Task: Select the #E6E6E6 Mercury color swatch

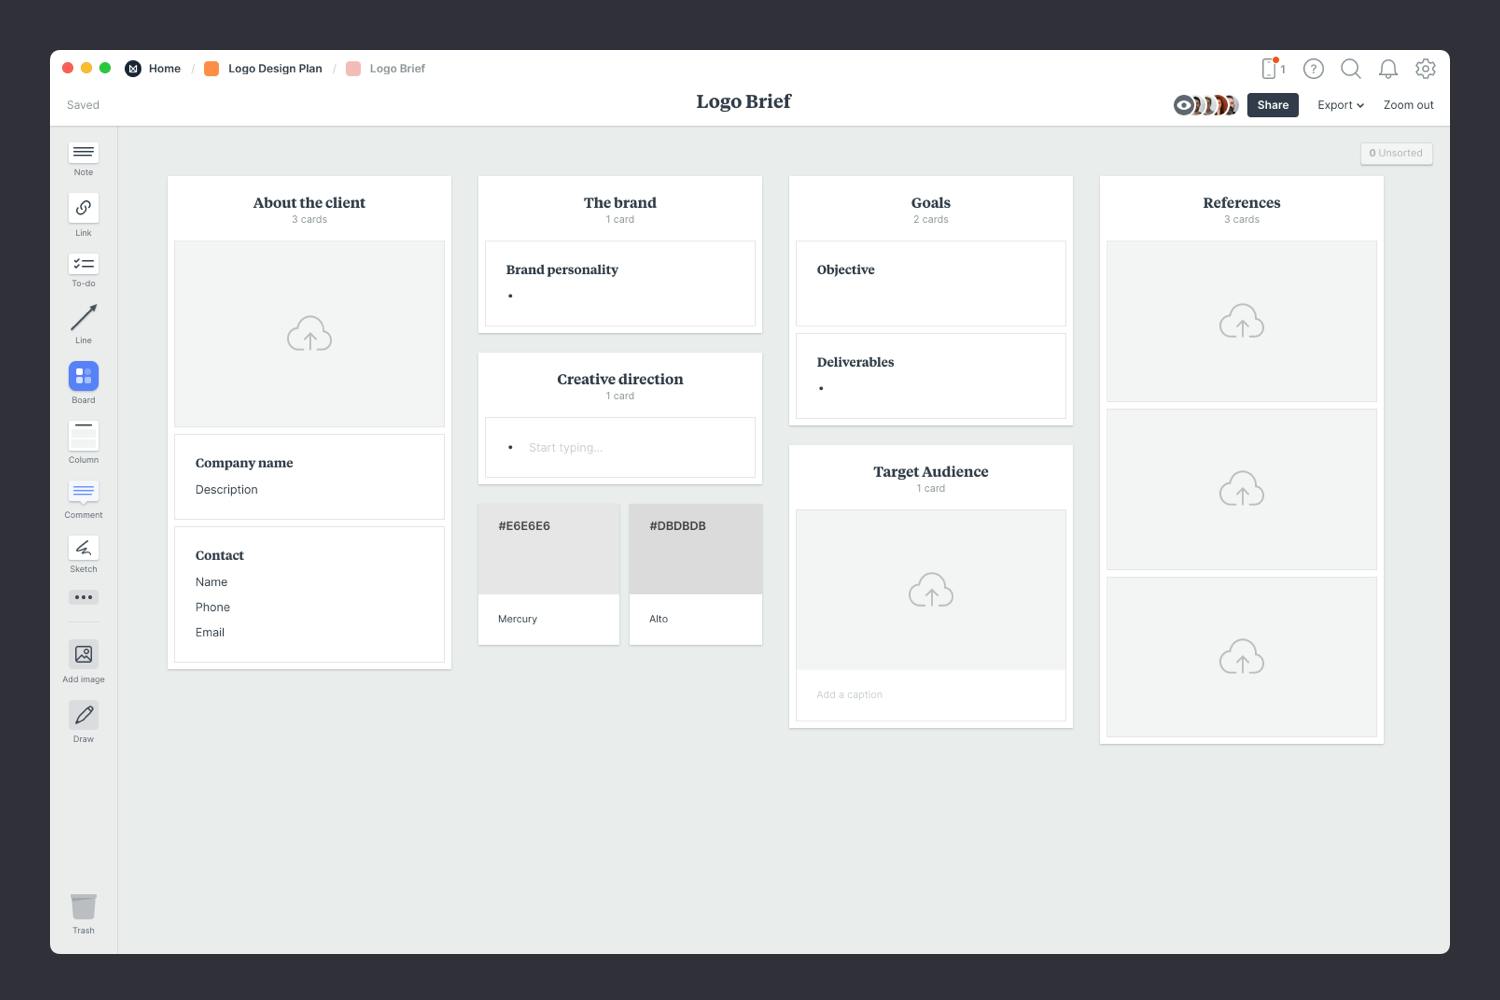Action: click(x=548, y=548)
